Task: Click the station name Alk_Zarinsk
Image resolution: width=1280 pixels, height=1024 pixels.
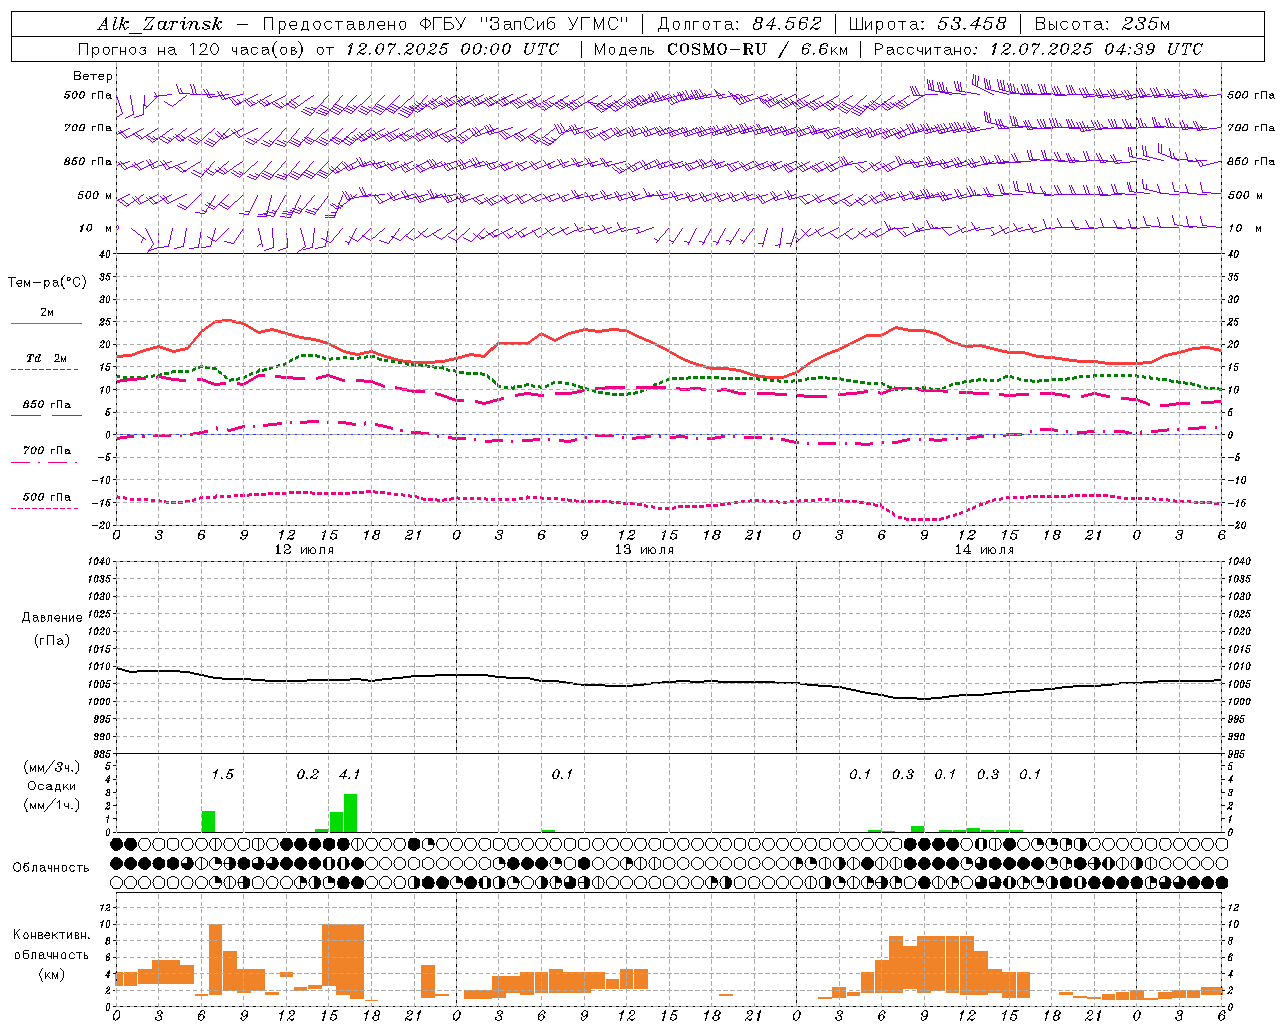Action: pyautogui.click(x=160, y=24)
